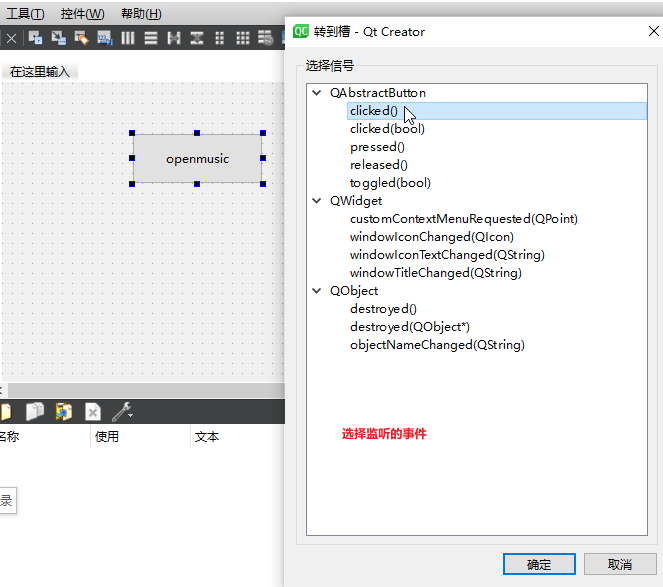Image resolution: width=663 pixels, height=587 pixels.
Task: Click the 在这里输入 menu placeholder
Action: click(x=40, y=71)
